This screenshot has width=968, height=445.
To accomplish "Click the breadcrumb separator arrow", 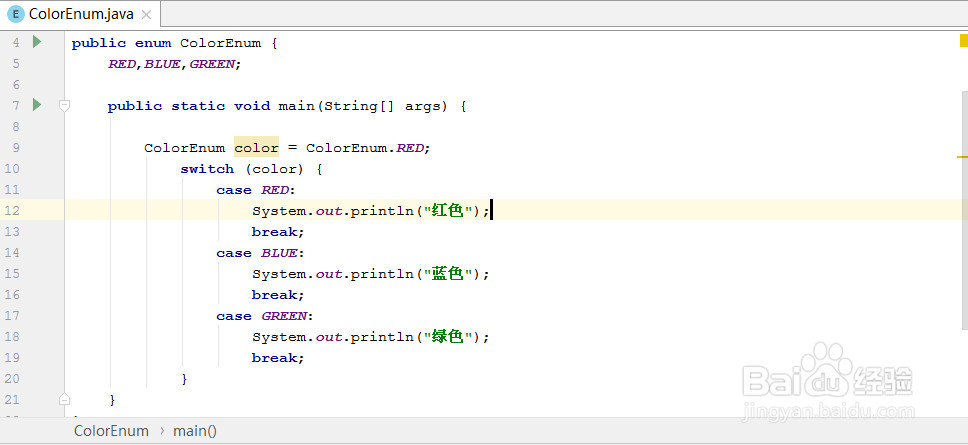I will pos(160,431).
